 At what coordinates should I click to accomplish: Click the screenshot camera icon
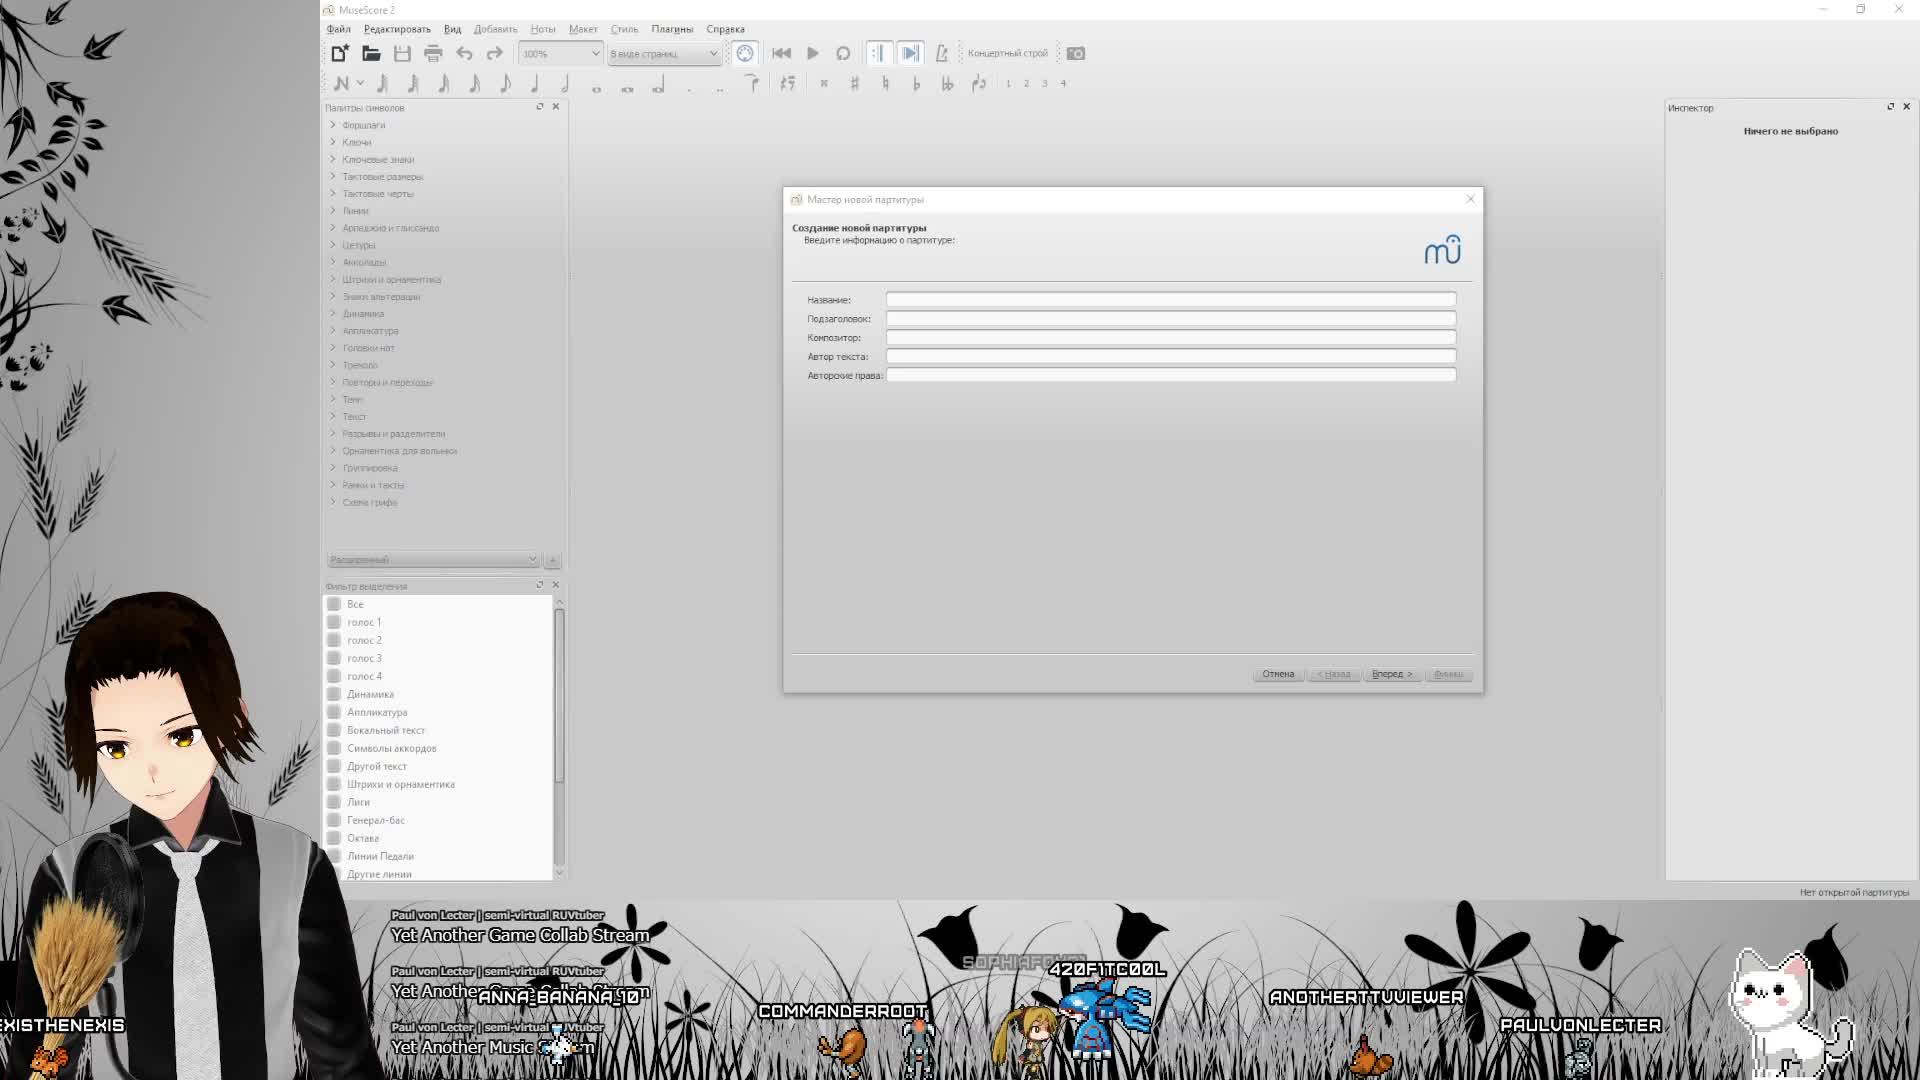1075,53
